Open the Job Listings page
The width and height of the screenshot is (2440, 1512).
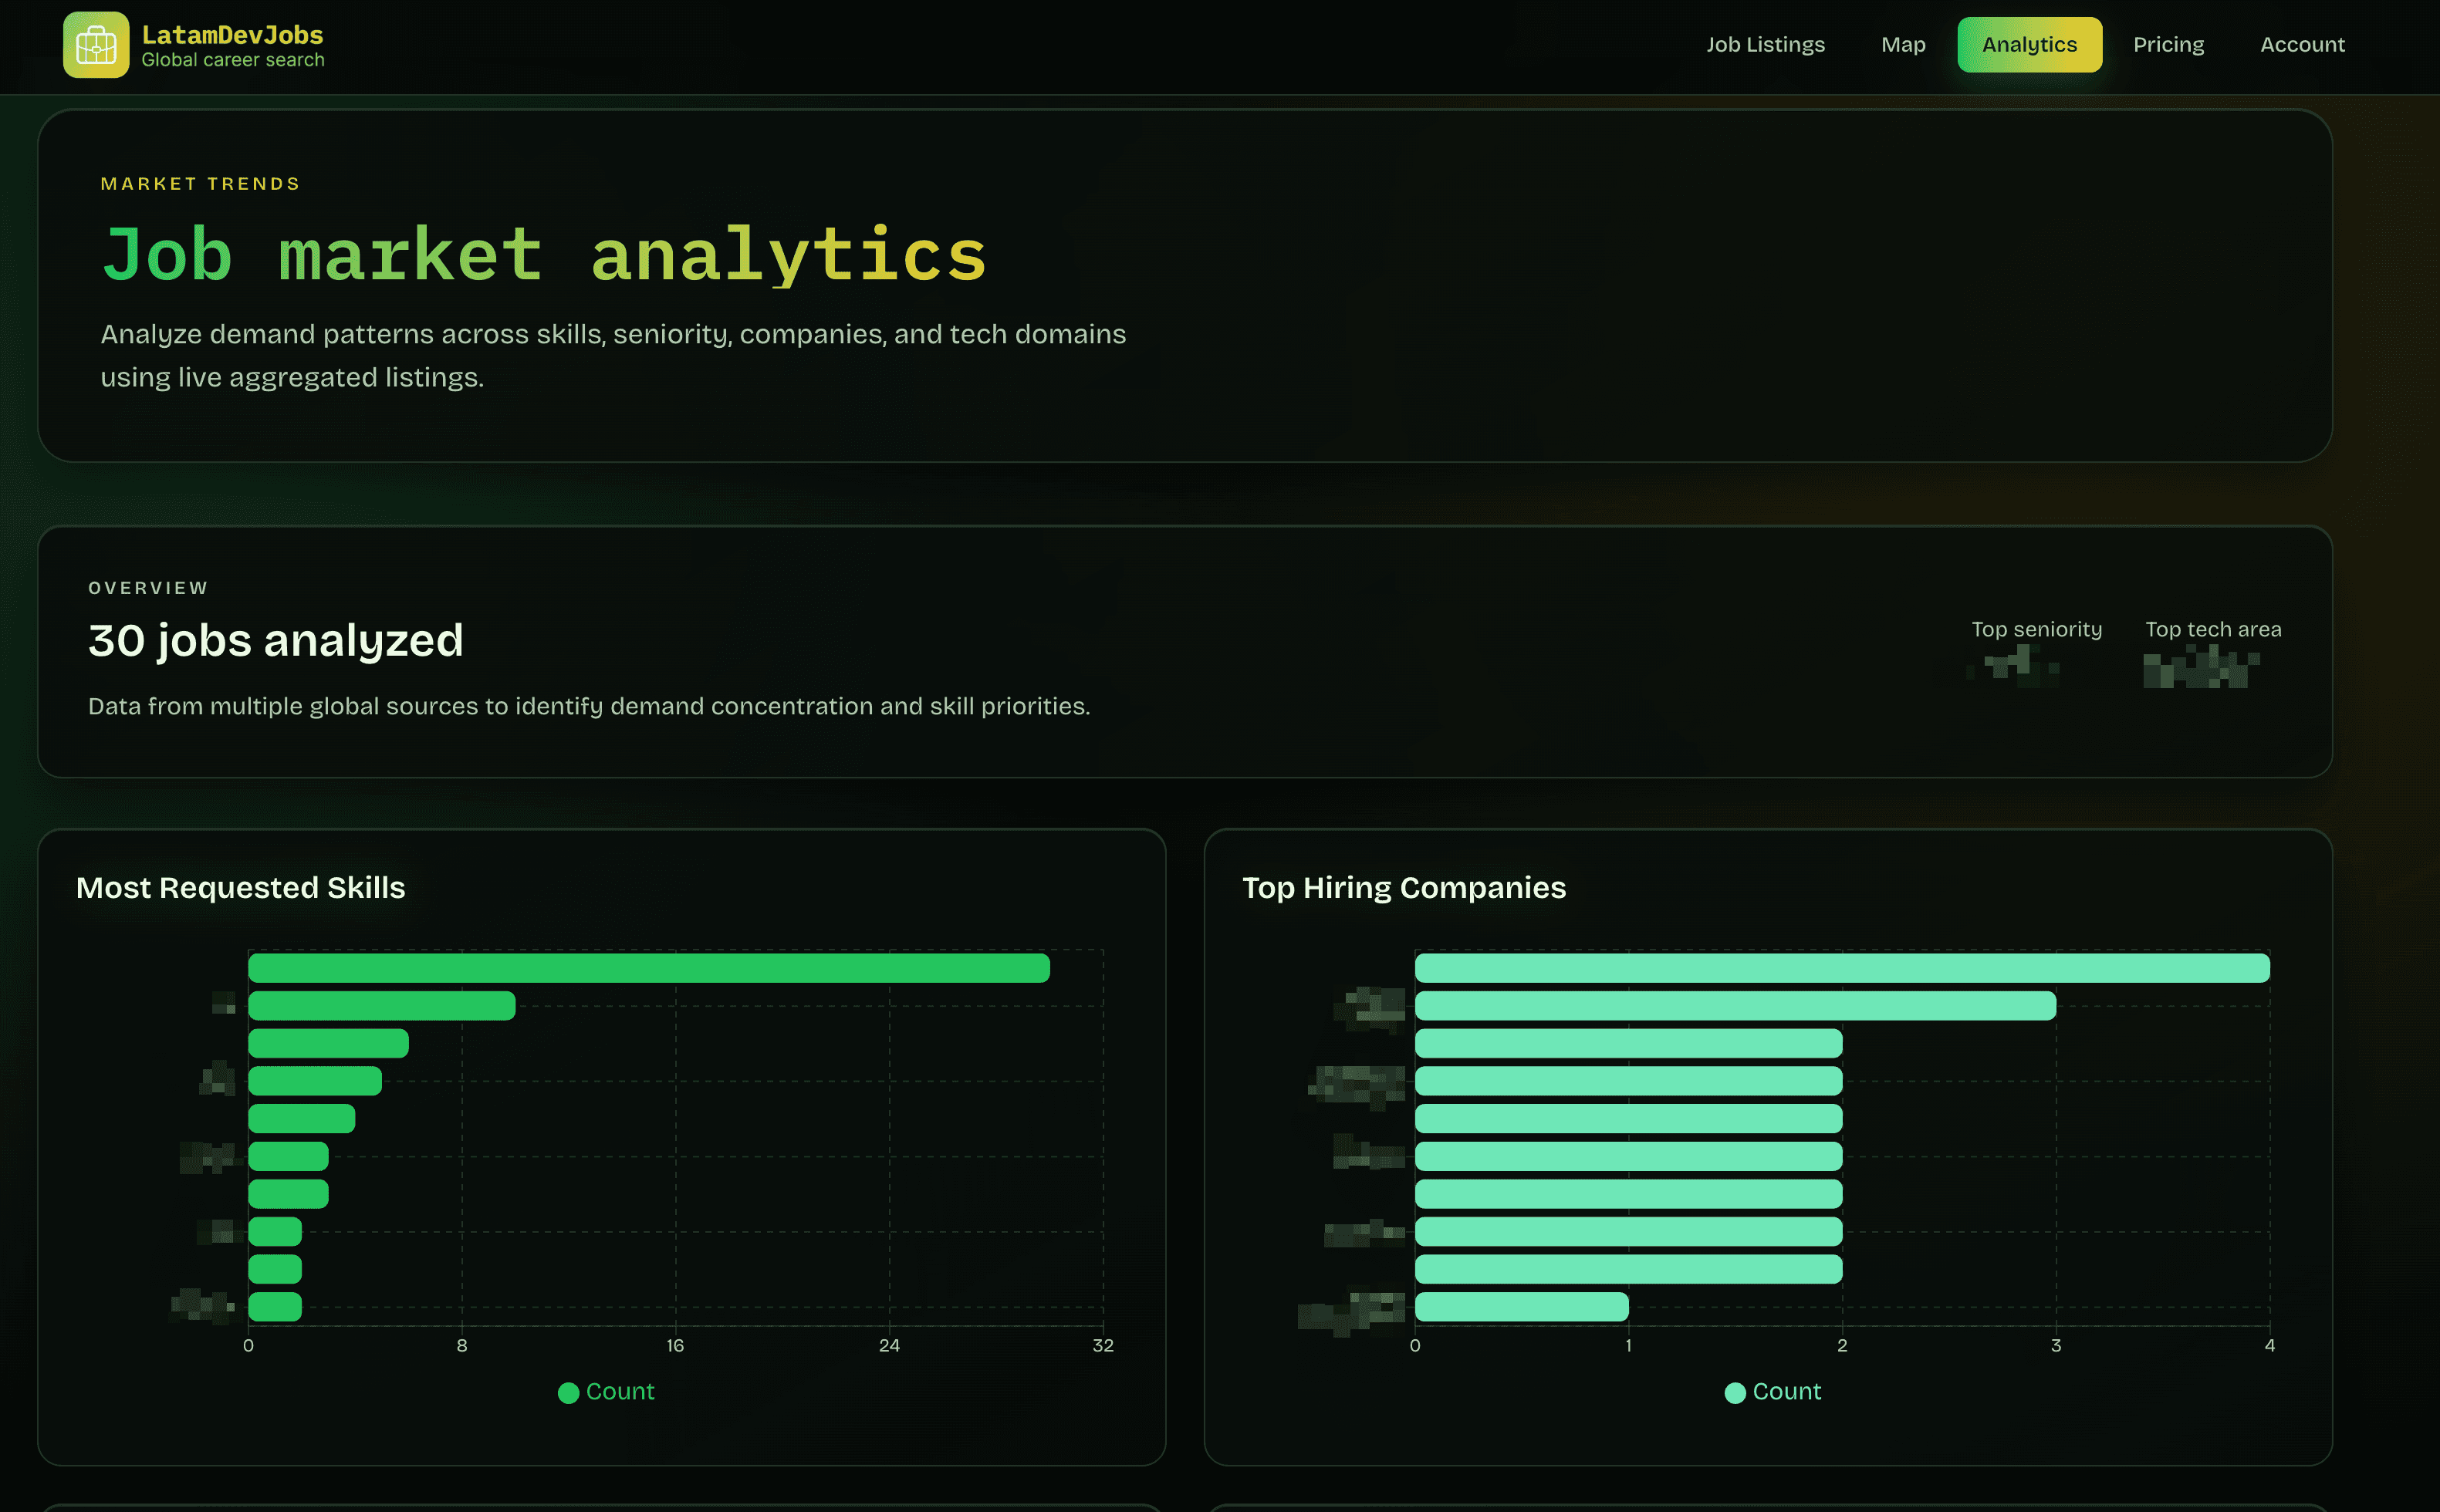[x=1765, y=44]
